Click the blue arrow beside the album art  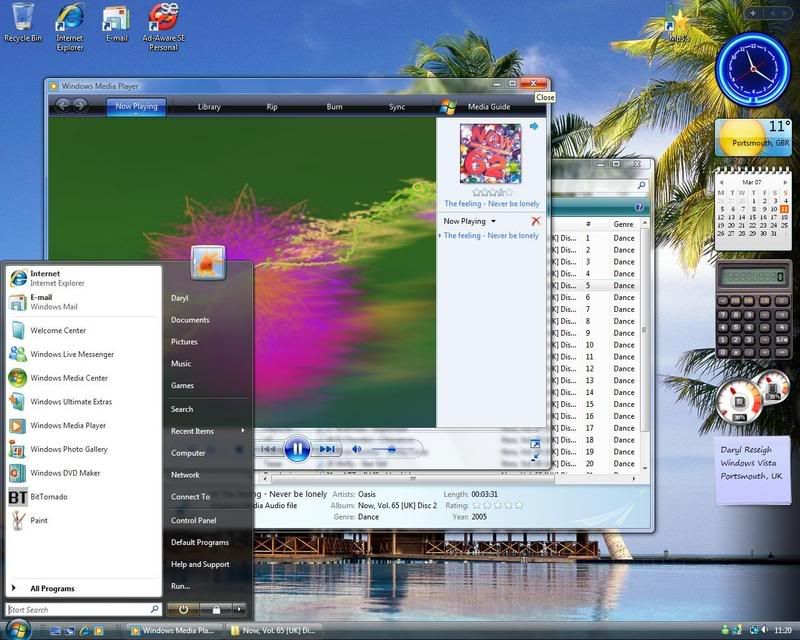tap(534, 126)
